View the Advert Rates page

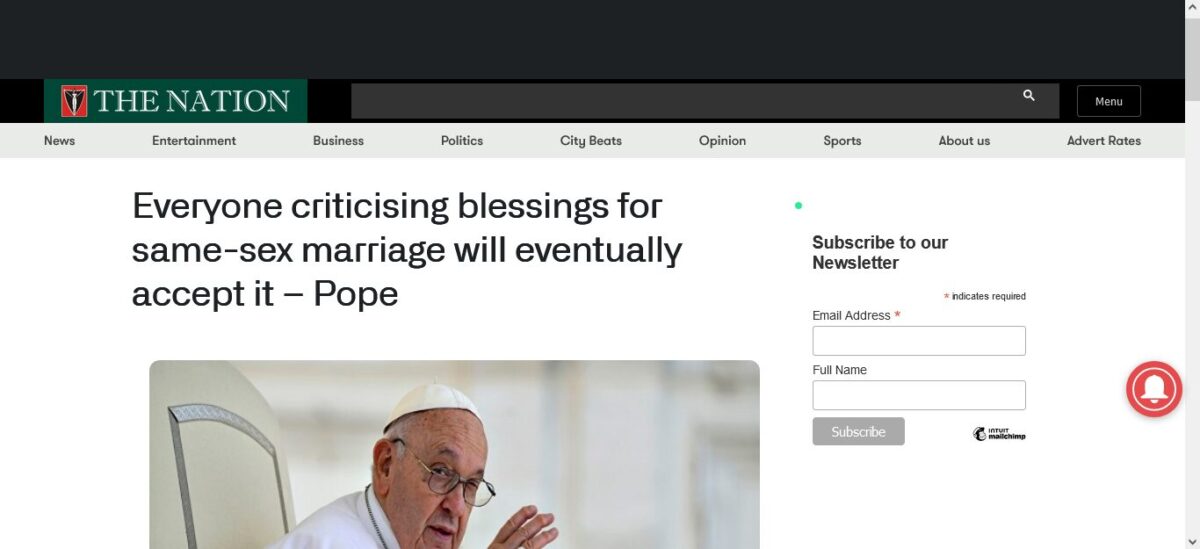pyautogui.click(x=1104, y=141)
